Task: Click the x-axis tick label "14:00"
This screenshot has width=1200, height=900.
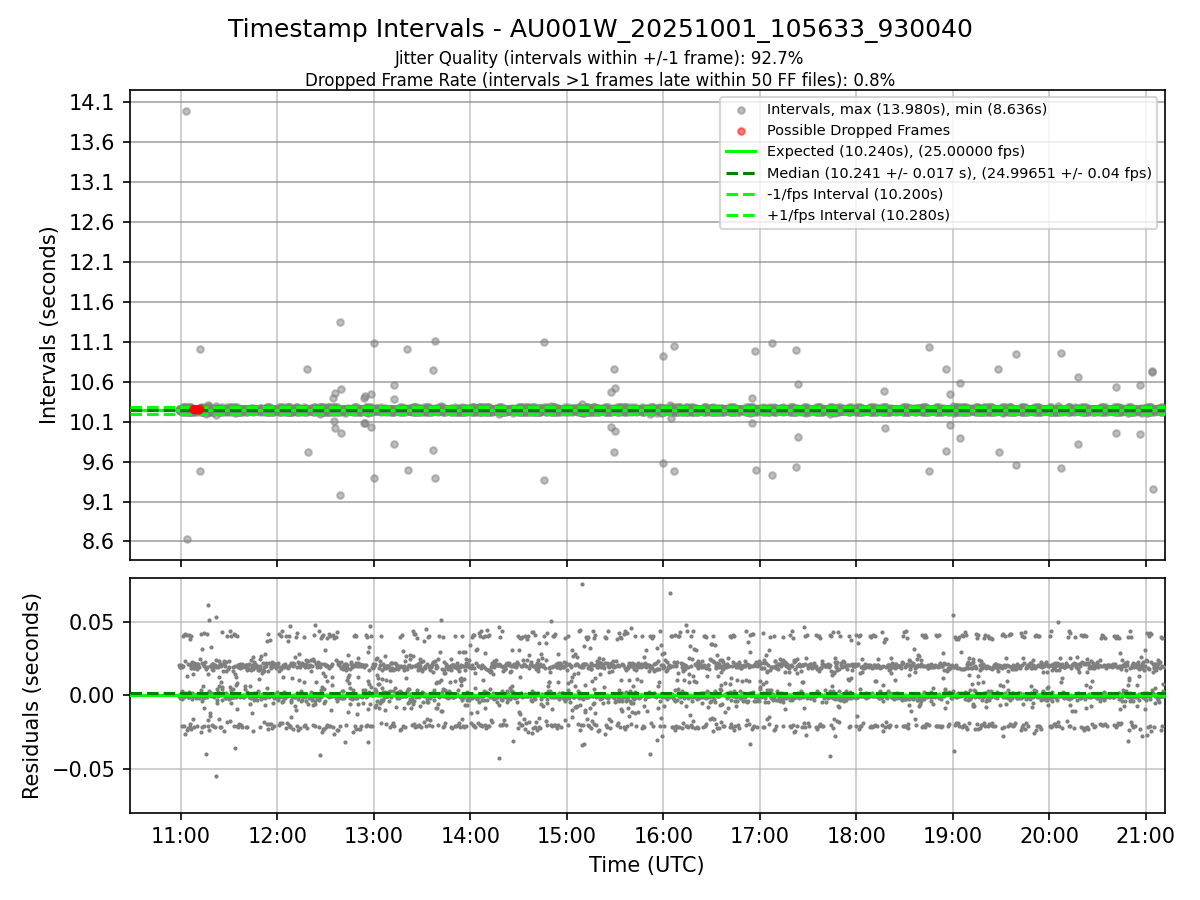Action: pos(470,834)
